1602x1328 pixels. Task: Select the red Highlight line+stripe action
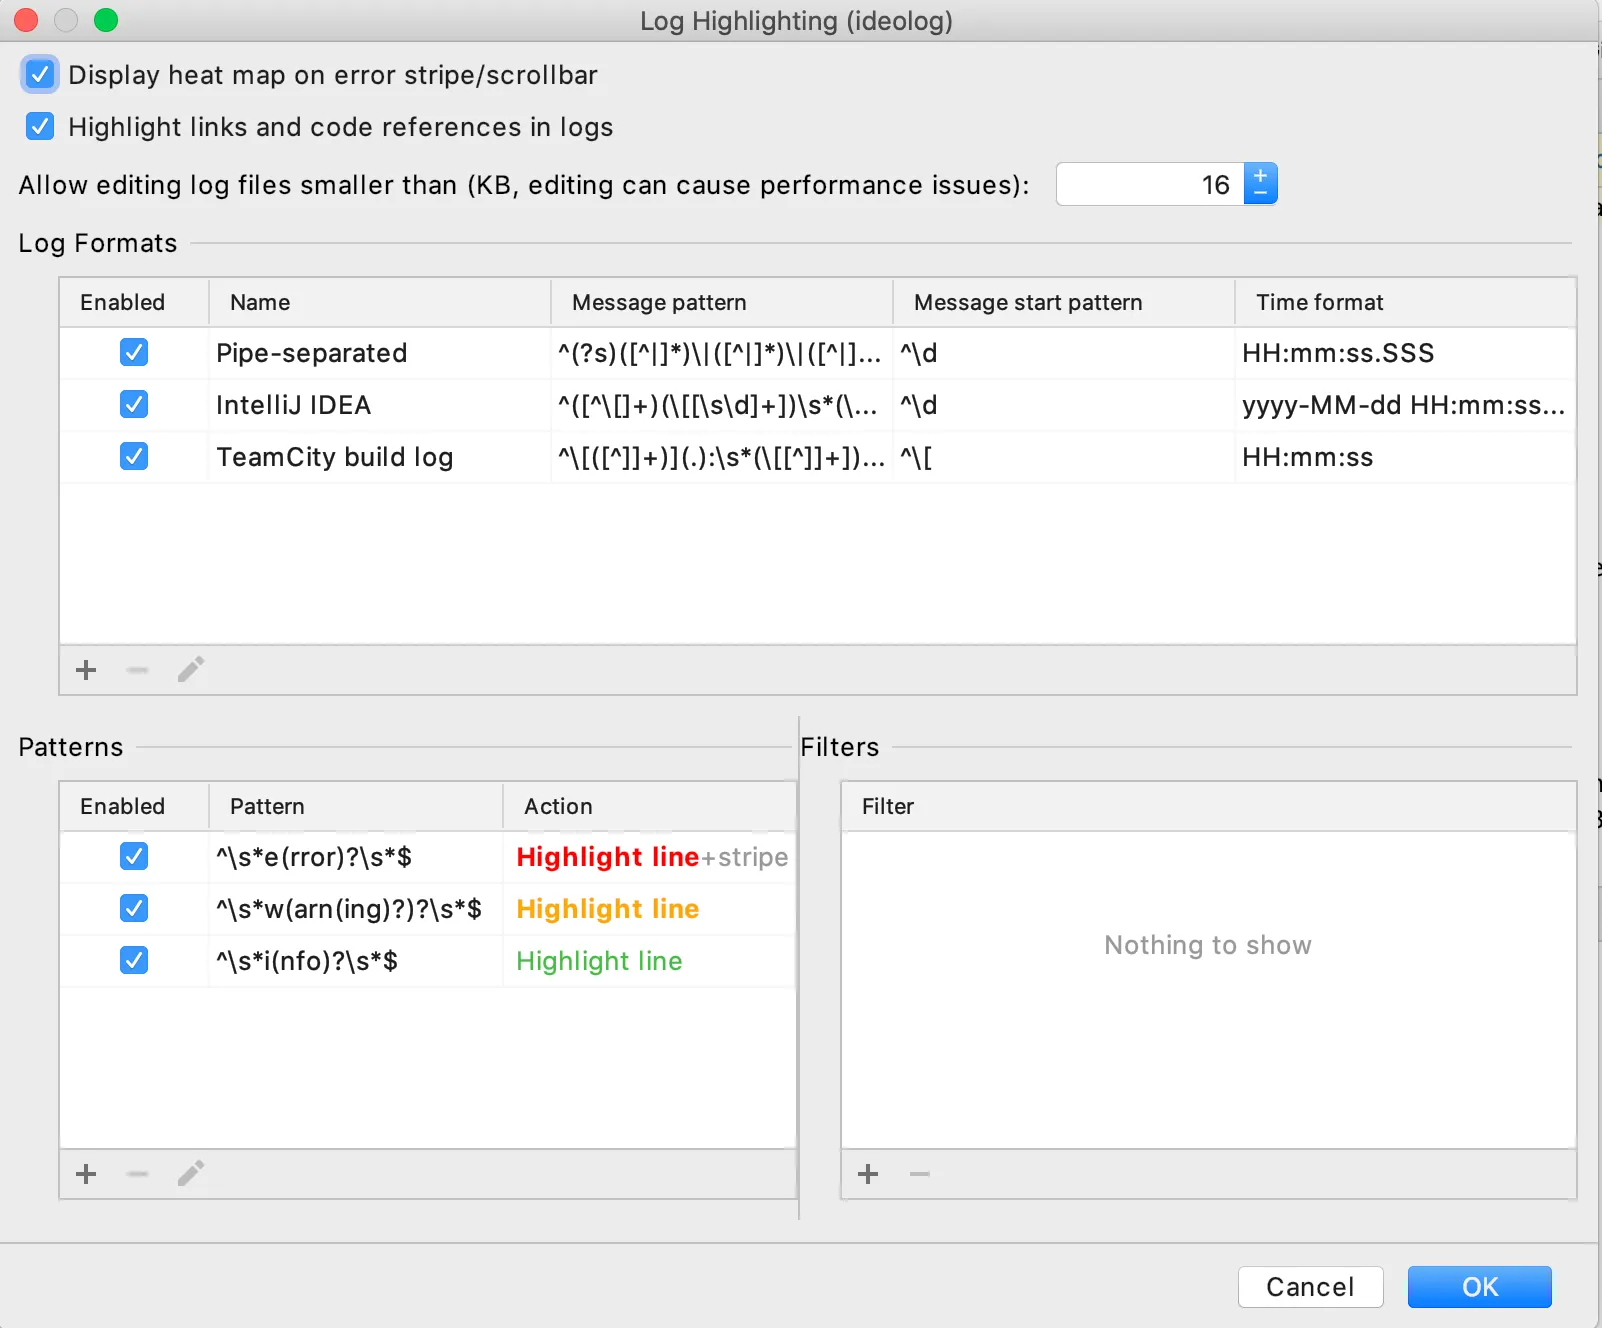652,857
